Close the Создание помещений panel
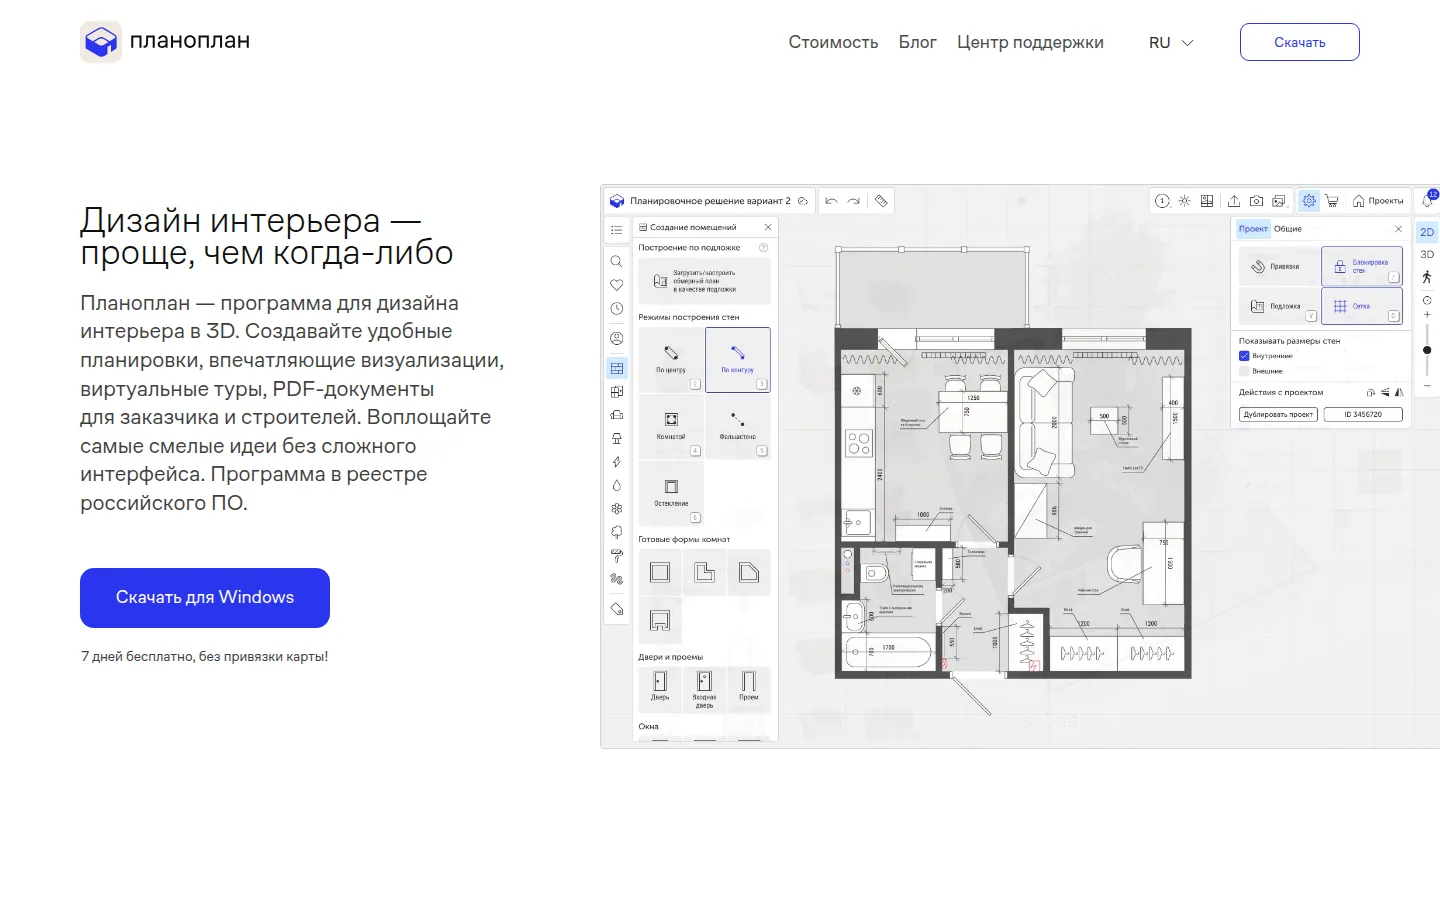Screen dimensions: 1440x900 tap(768, 227)
